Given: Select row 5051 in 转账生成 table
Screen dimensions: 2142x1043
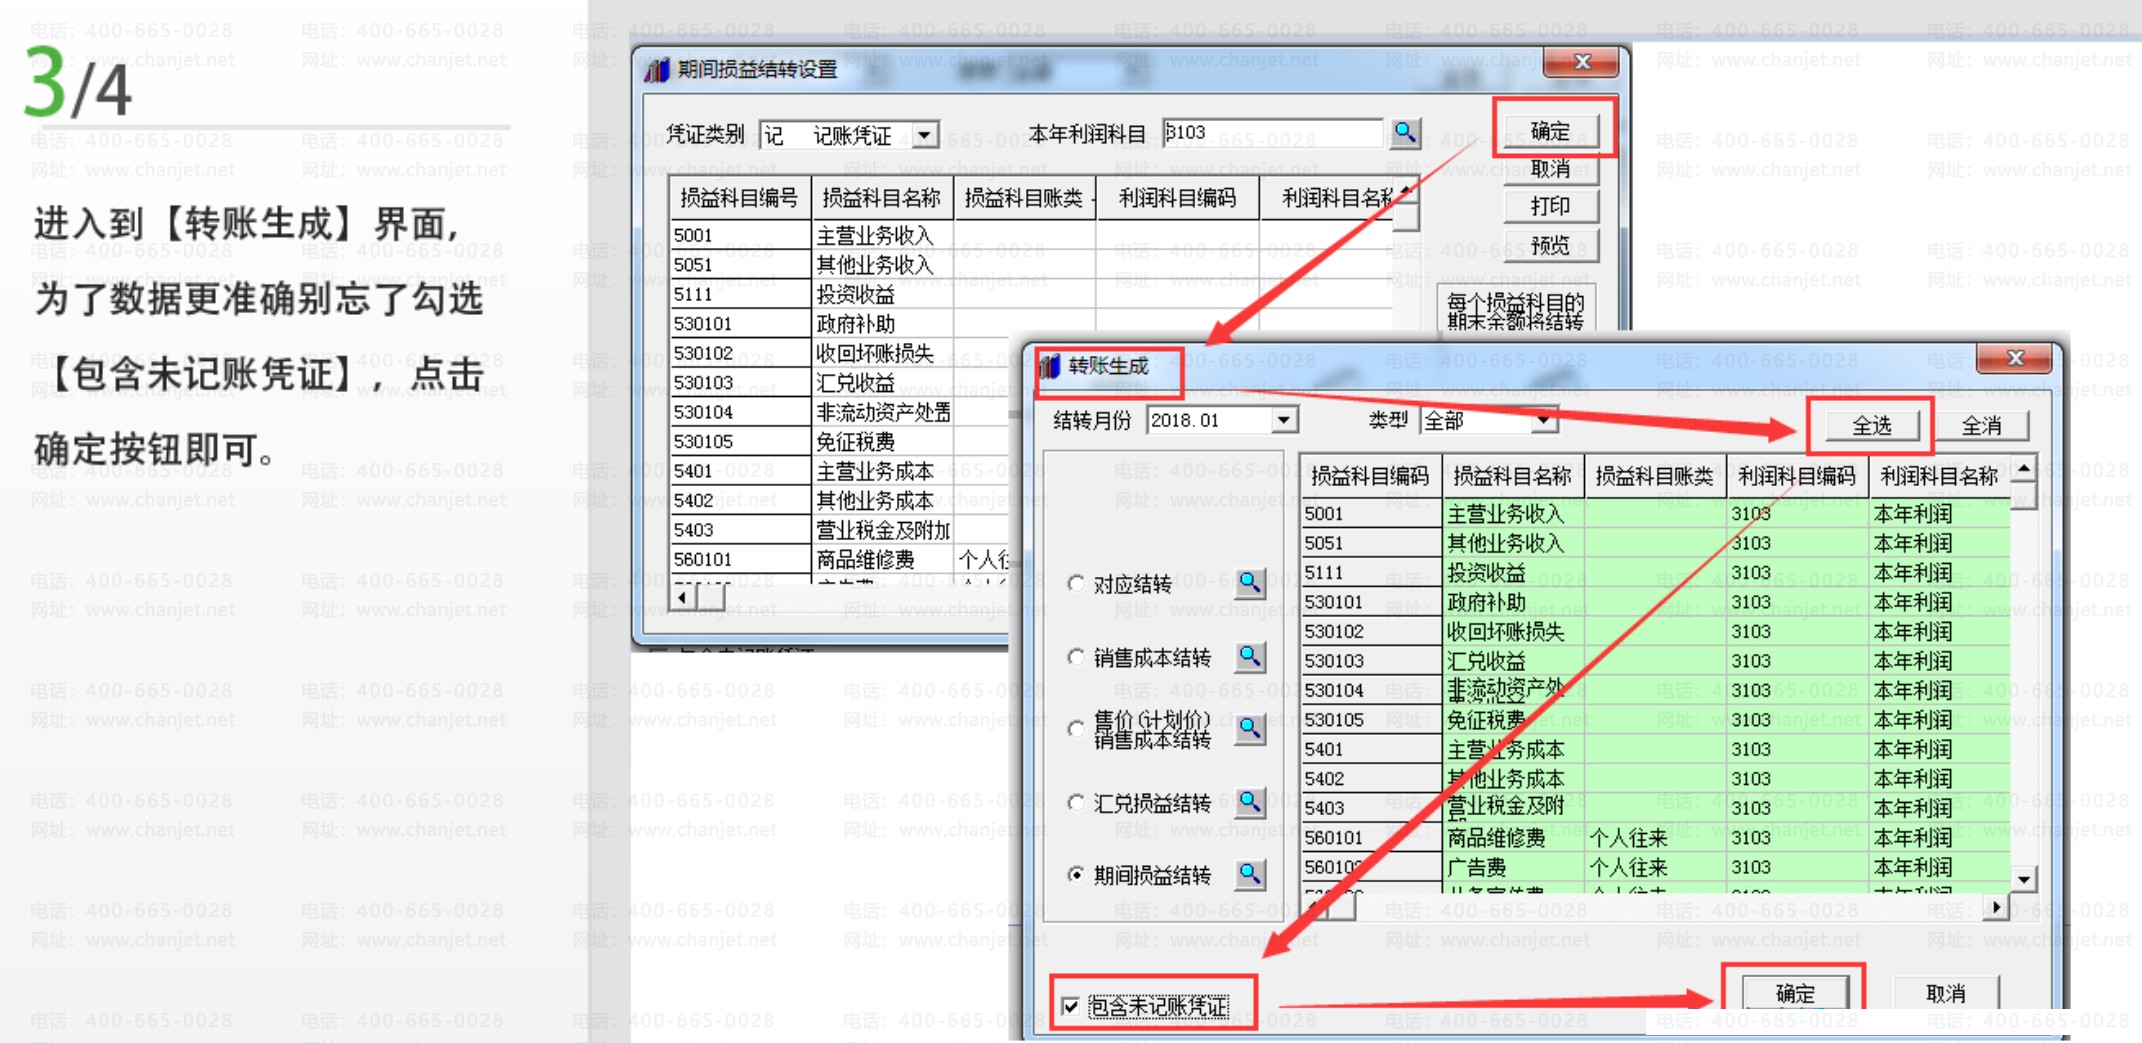Looking at the screenshot, I should (x=1655, y=543).
